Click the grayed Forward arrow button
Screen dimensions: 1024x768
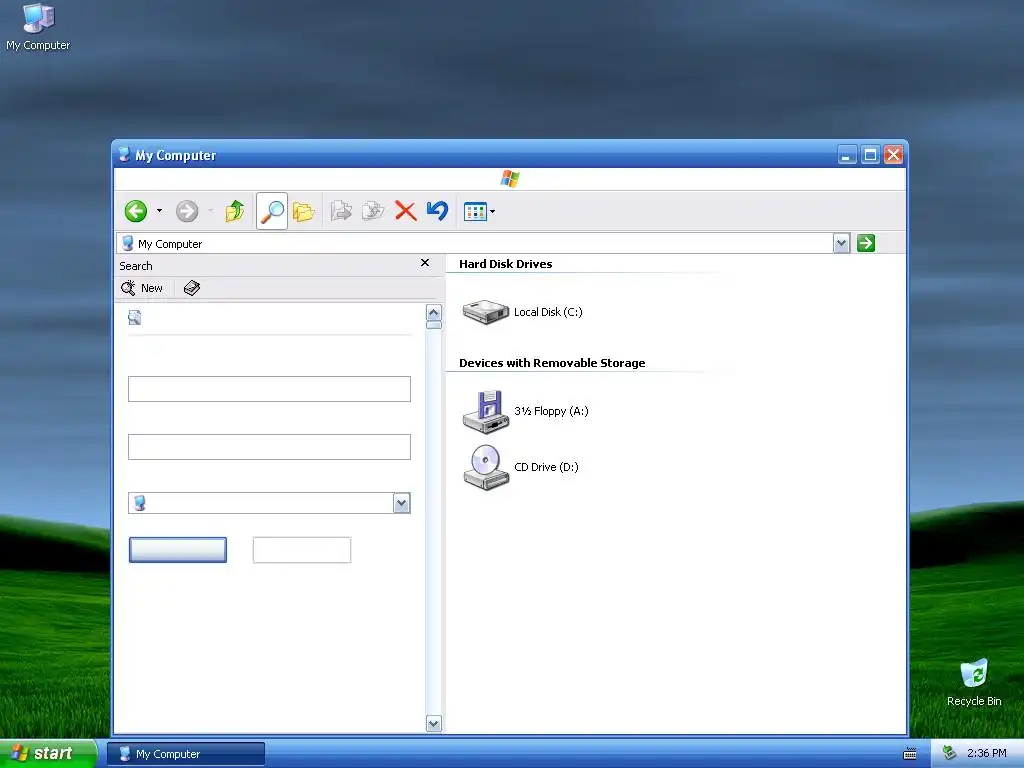pos(187,211)
